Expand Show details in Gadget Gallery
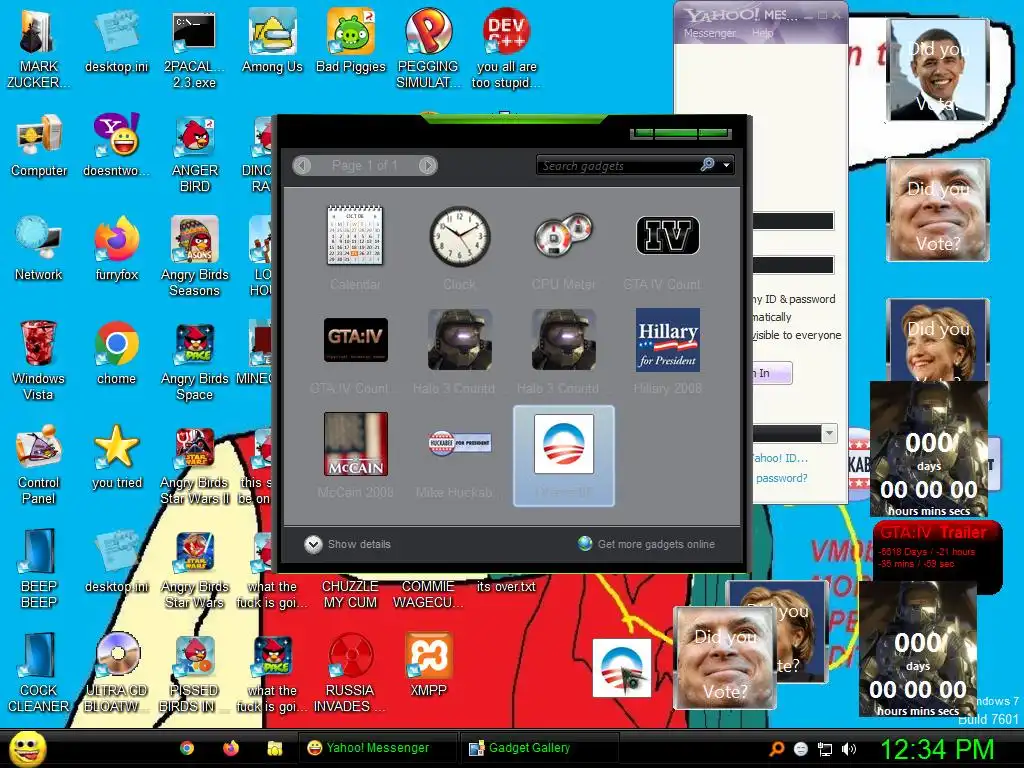1024x768 pixels. coord(347,544)
